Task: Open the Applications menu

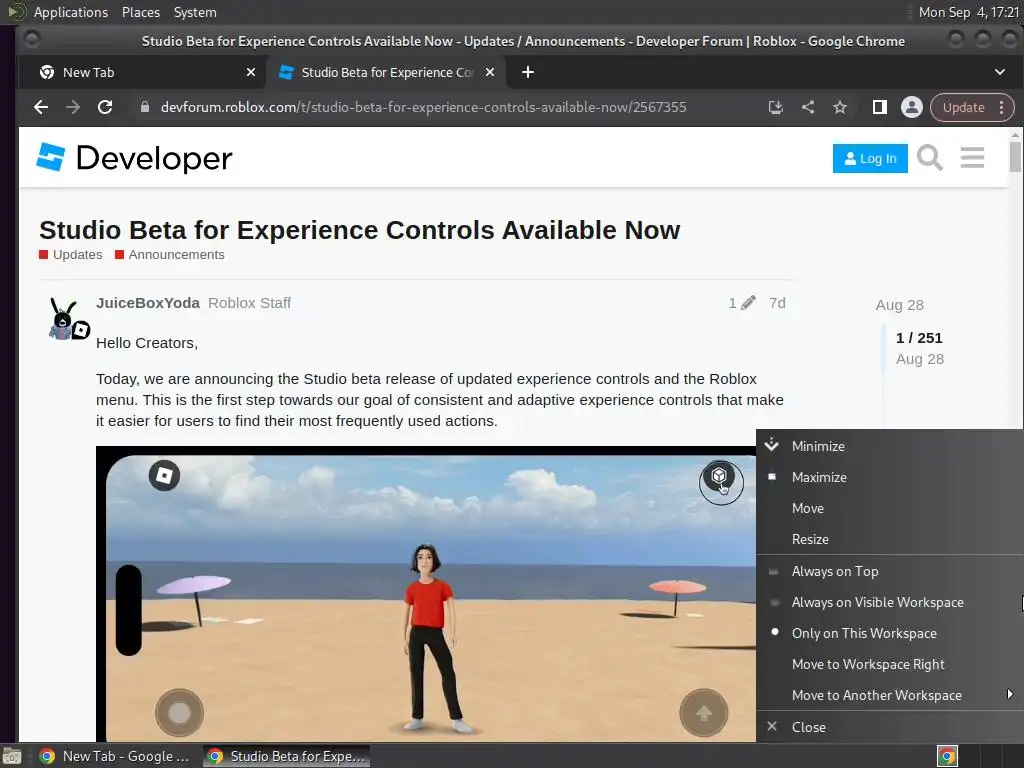Action: [x=71, y=12]
